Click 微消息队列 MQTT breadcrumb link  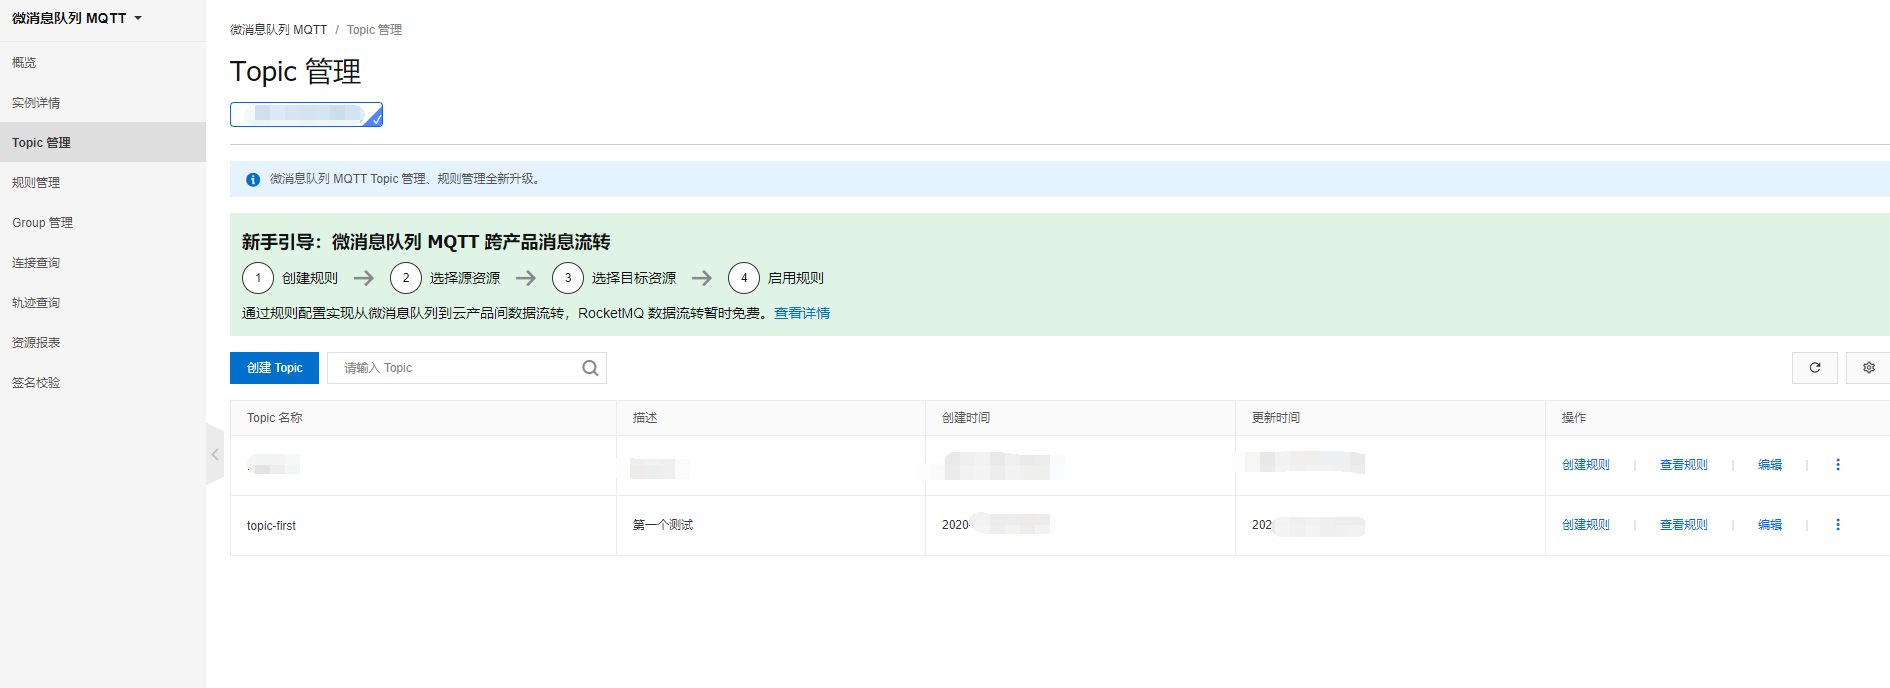[x=278, y=30]
